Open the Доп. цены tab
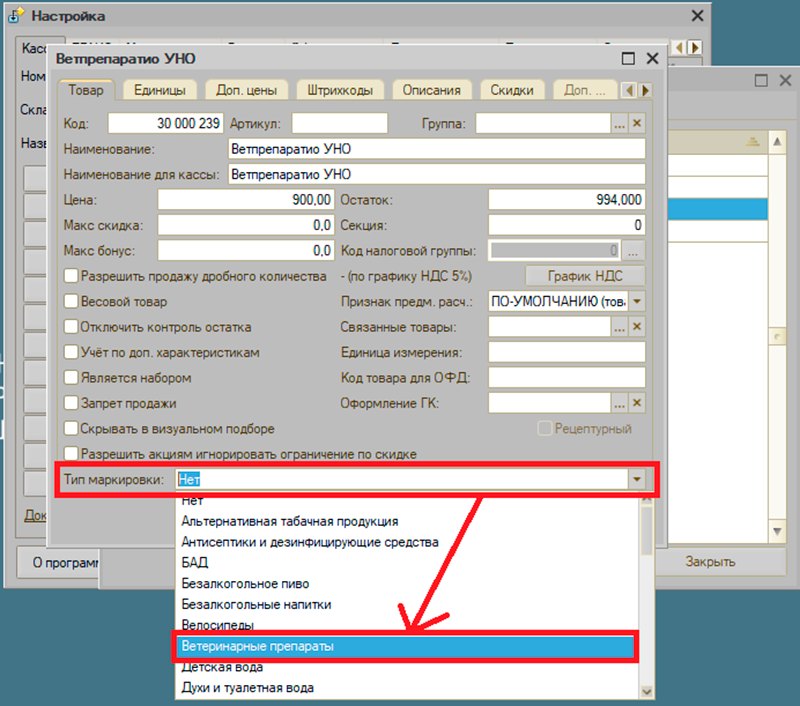 [246, 90]
